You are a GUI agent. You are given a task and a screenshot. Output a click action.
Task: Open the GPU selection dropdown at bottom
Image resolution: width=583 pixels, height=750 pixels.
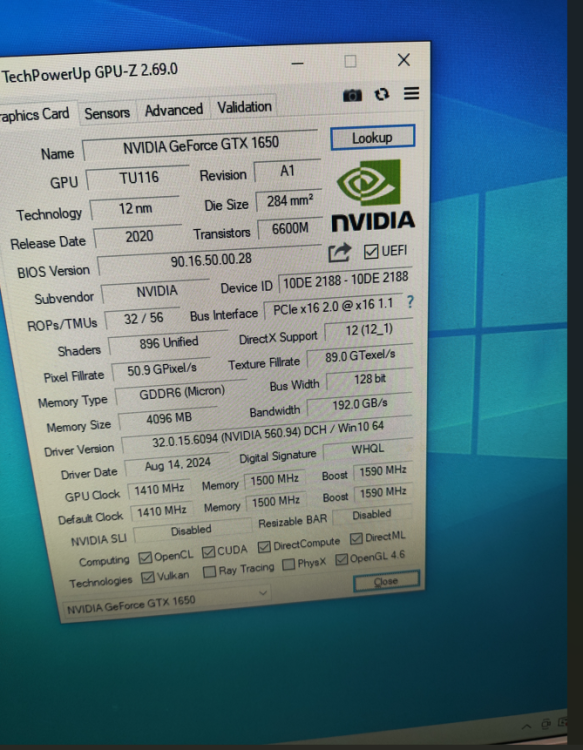(x=166, y=602)
